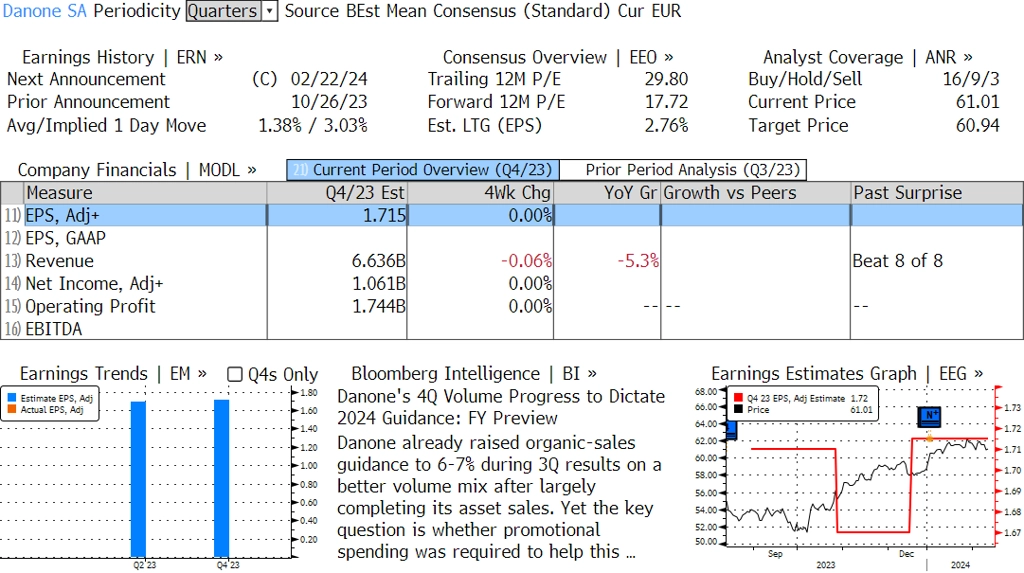Click the black Price legend swatch
The width and height of the screenshot is (1024, 573).
[x=738, y=410]
